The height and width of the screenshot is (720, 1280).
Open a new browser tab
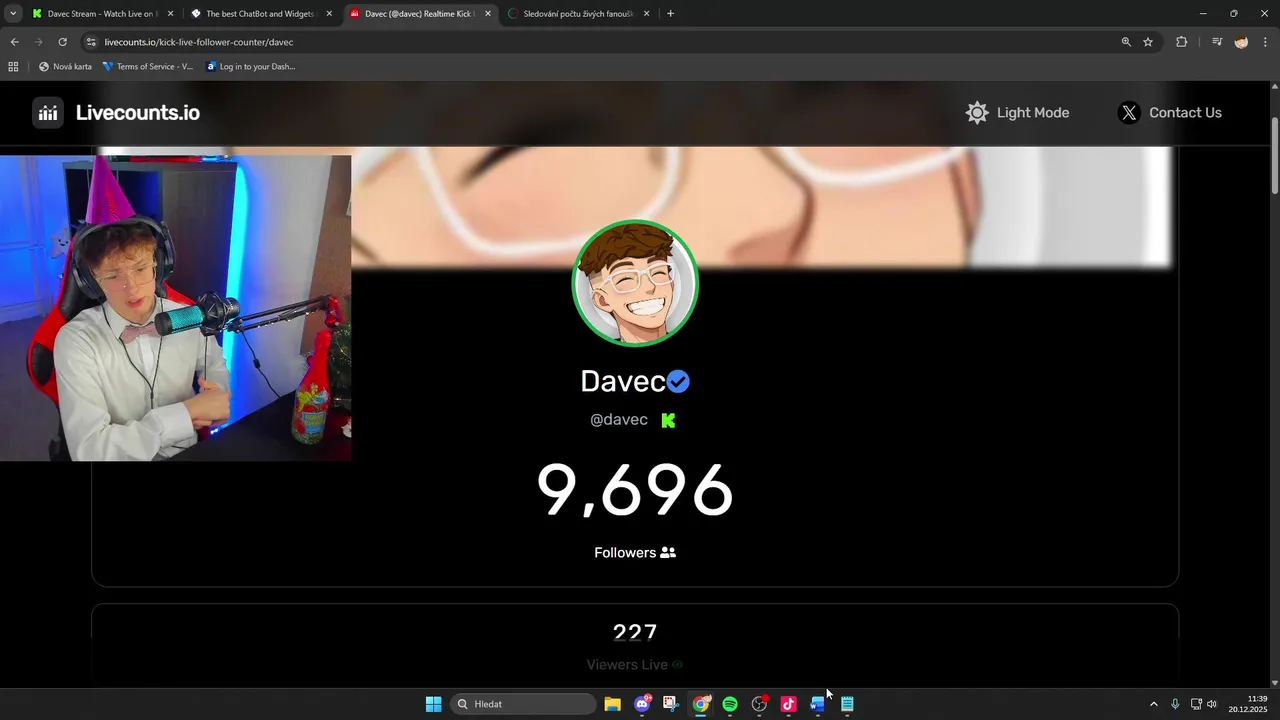pyautogui.click(x=670, y=14)
